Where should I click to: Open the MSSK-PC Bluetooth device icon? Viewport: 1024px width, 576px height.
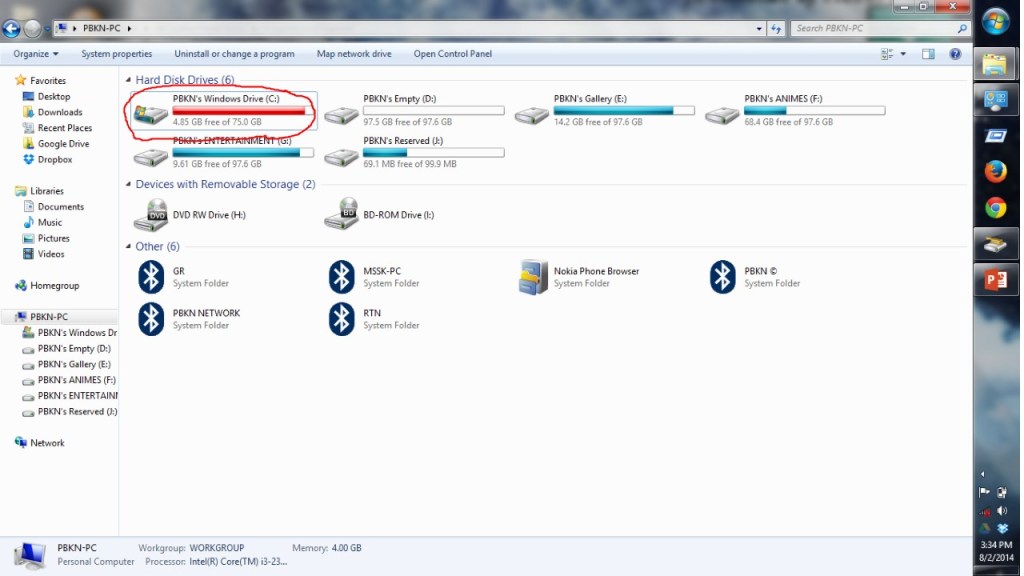(342, 277)
